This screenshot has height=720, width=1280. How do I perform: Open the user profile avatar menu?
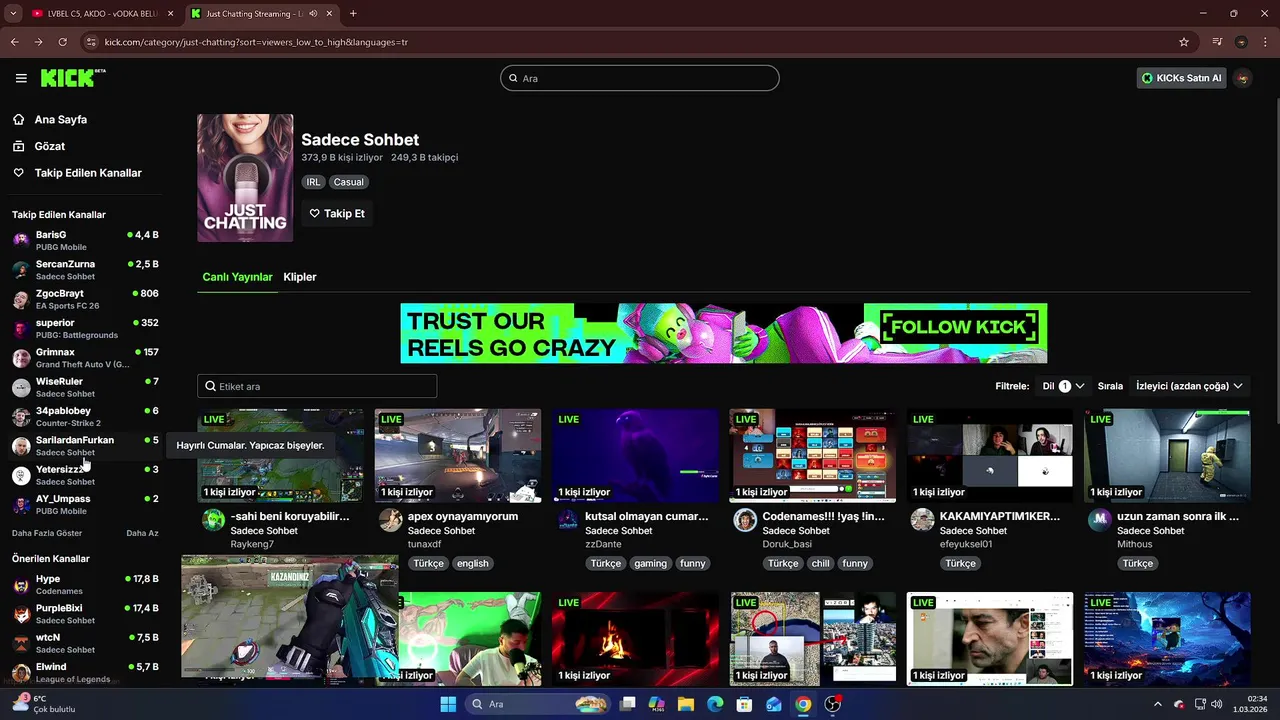click(1243, 78)
